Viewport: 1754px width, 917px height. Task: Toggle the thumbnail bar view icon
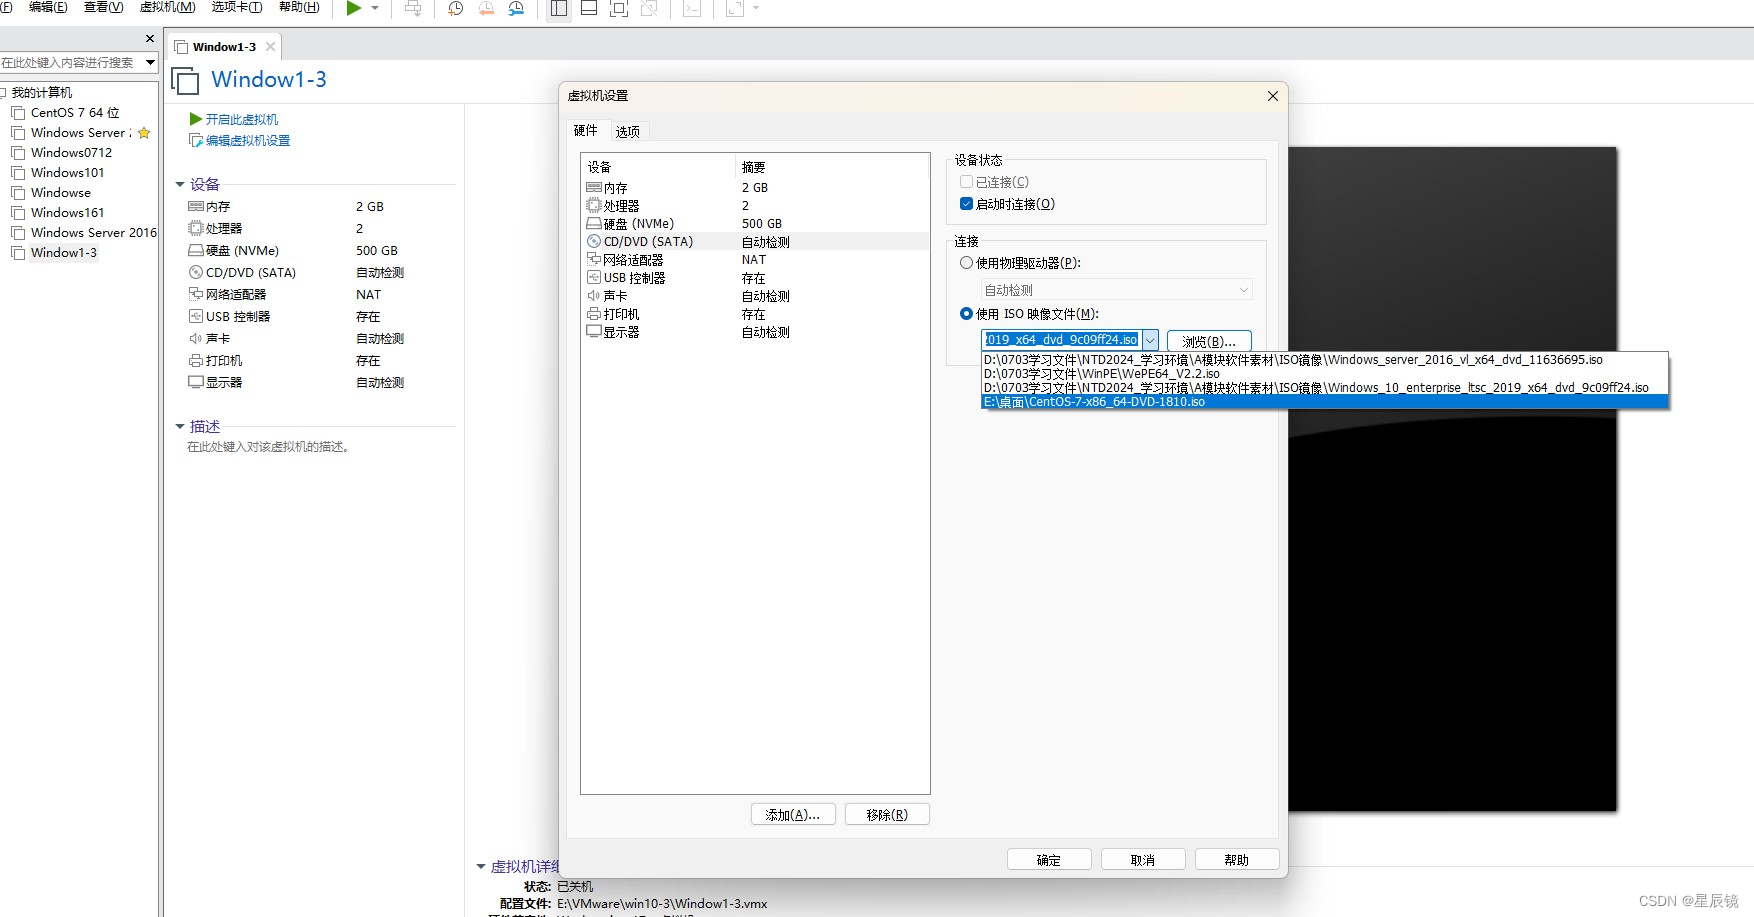[x=589, y=8]
